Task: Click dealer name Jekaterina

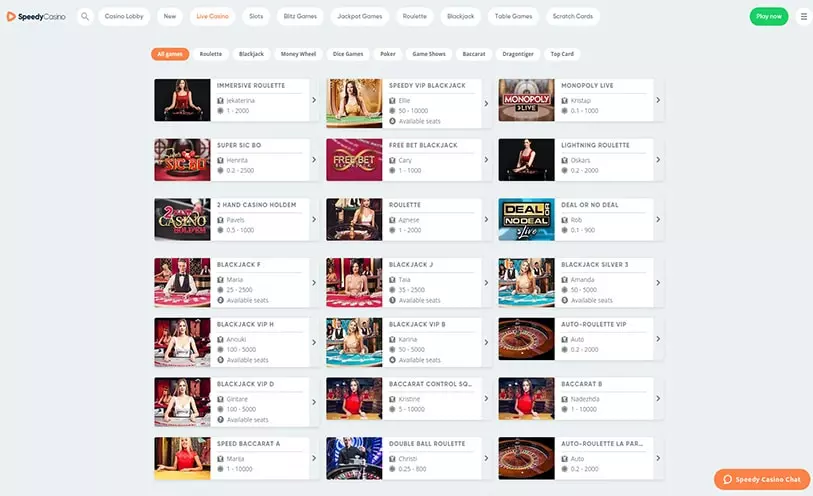Action: (x=241, y=101)
